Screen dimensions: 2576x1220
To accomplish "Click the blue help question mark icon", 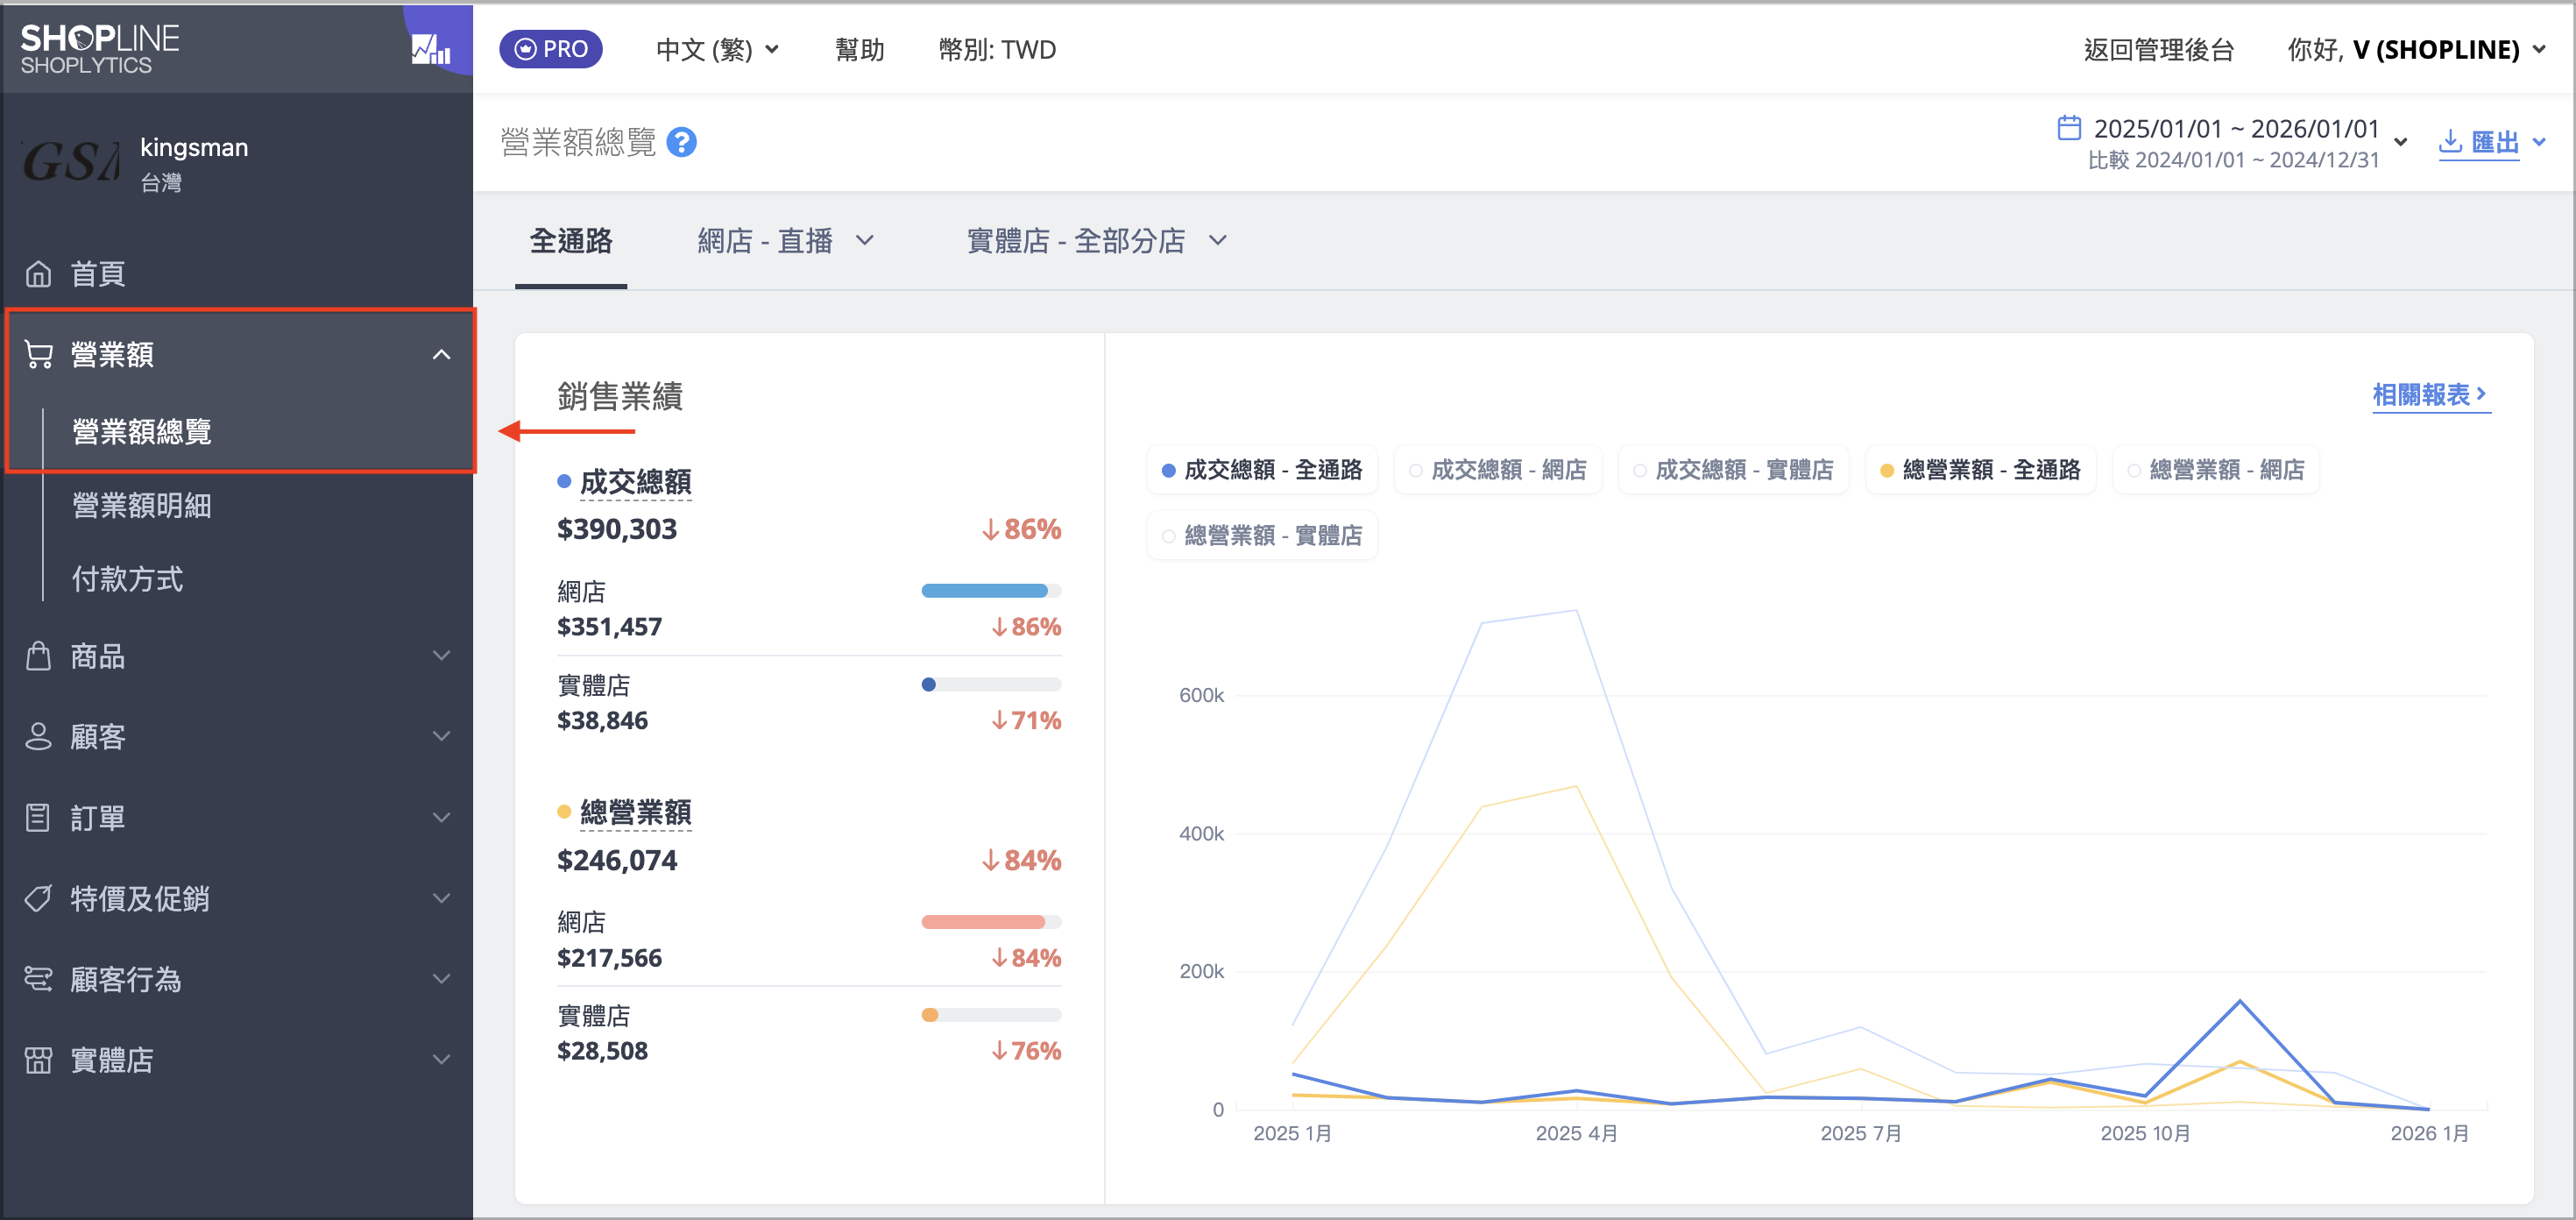I will pyautogui.click(x=681, y=143).
